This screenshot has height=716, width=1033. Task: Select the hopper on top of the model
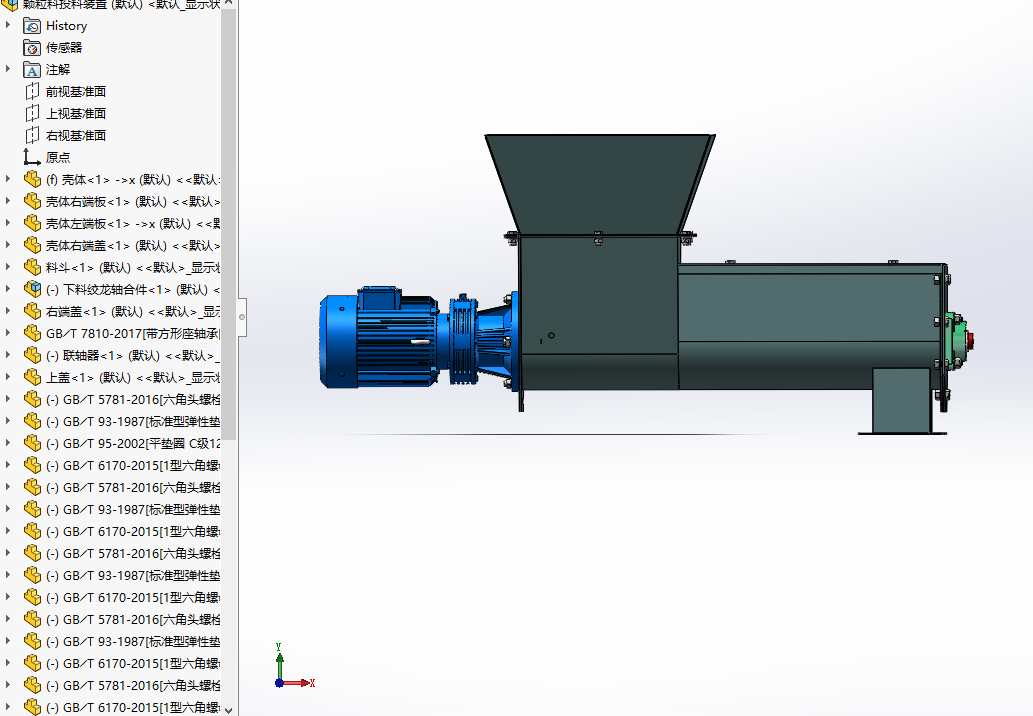[x=600, y=183]
